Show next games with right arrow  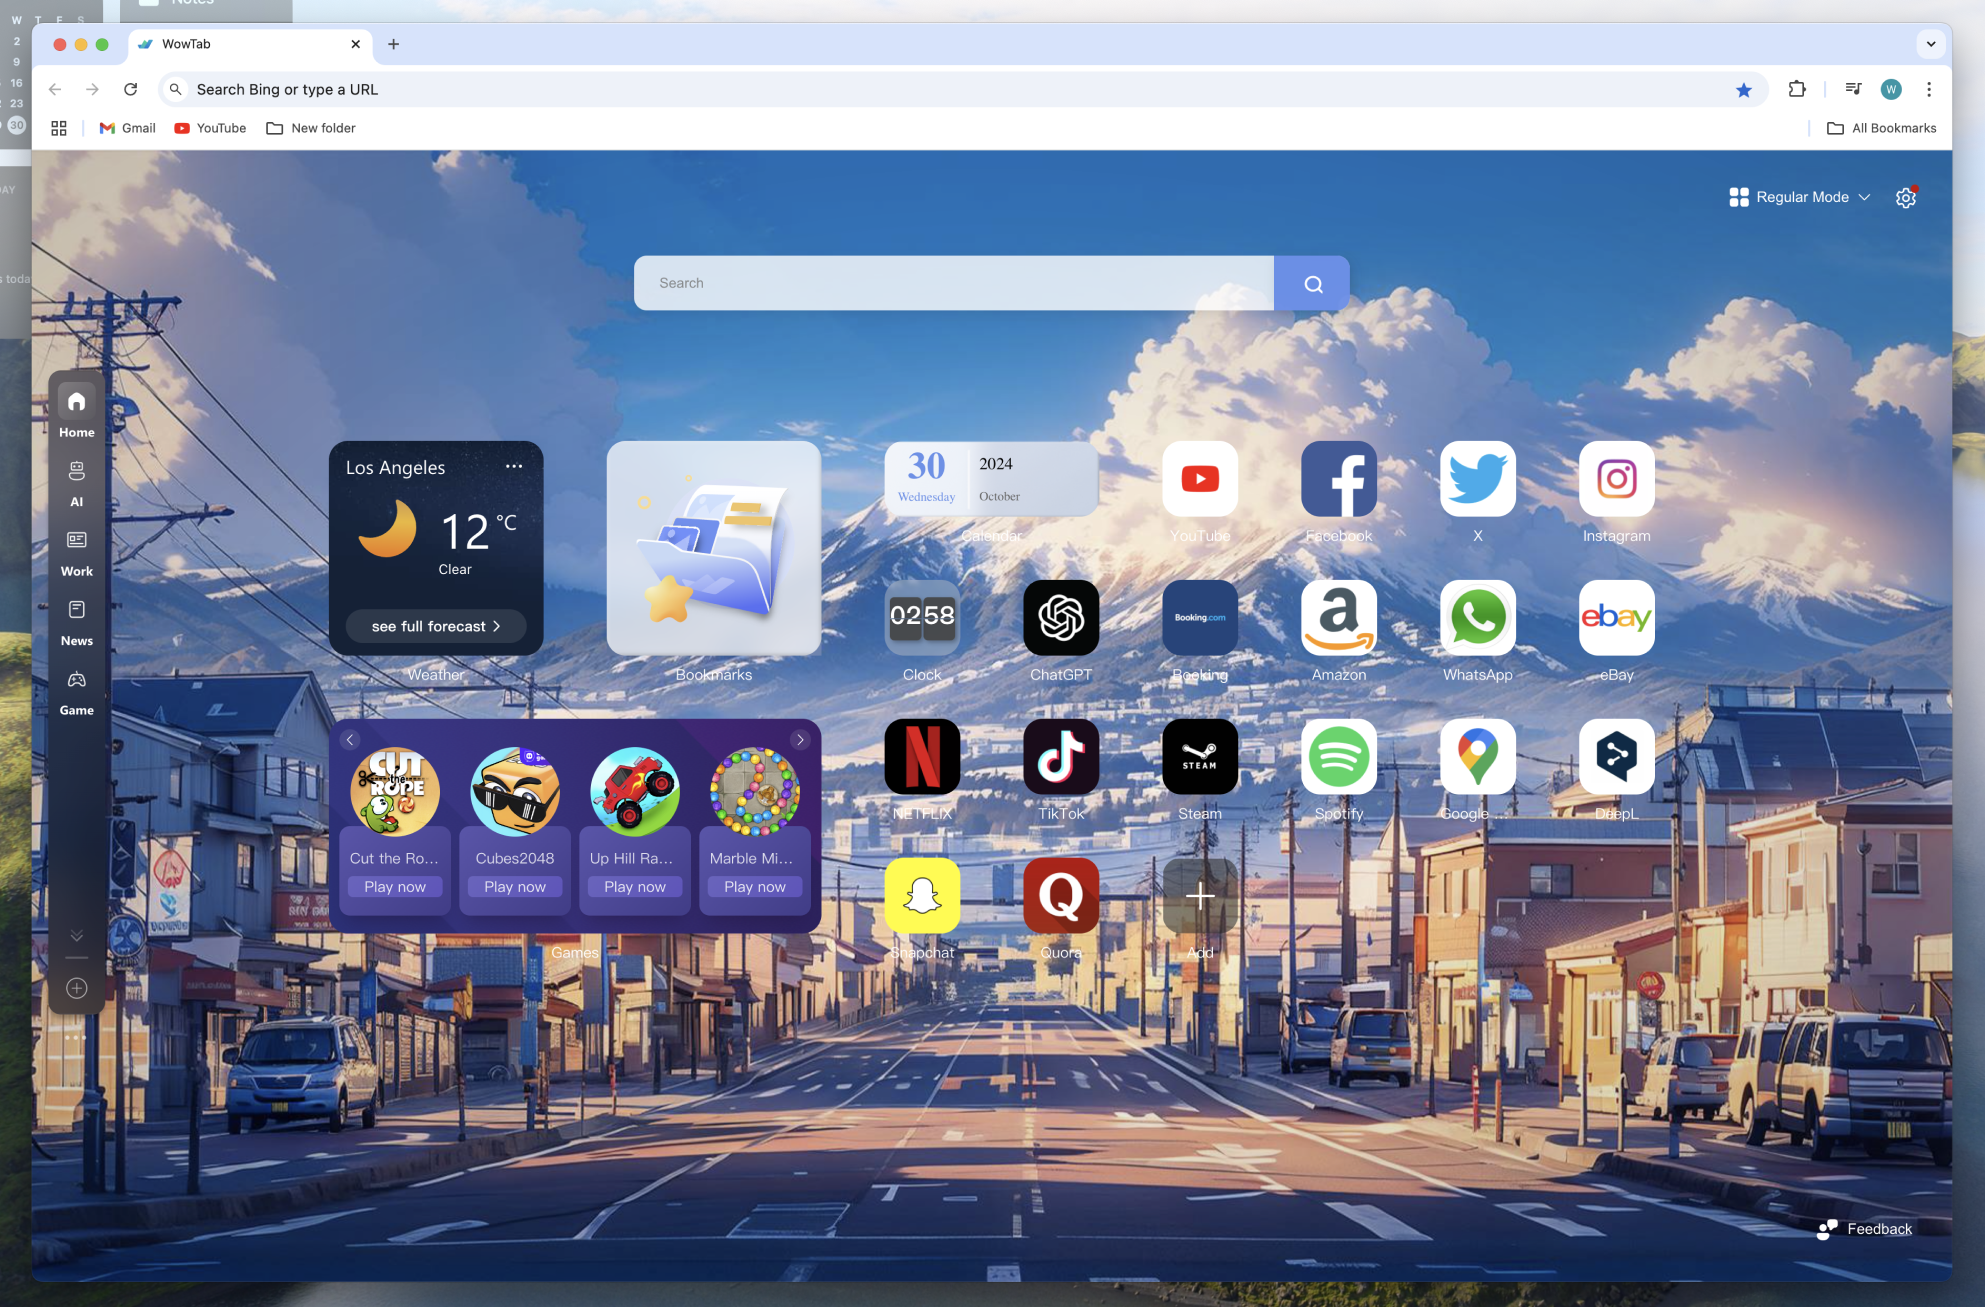click(x=800, y=740)
